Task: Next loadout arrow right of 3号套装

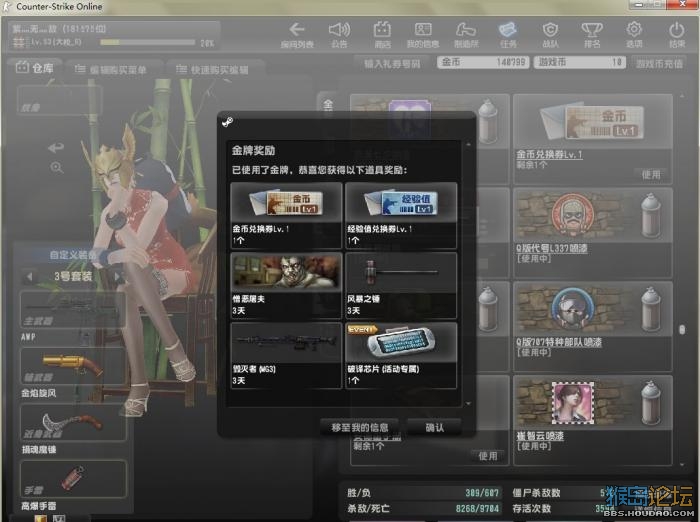Action: 117,277
